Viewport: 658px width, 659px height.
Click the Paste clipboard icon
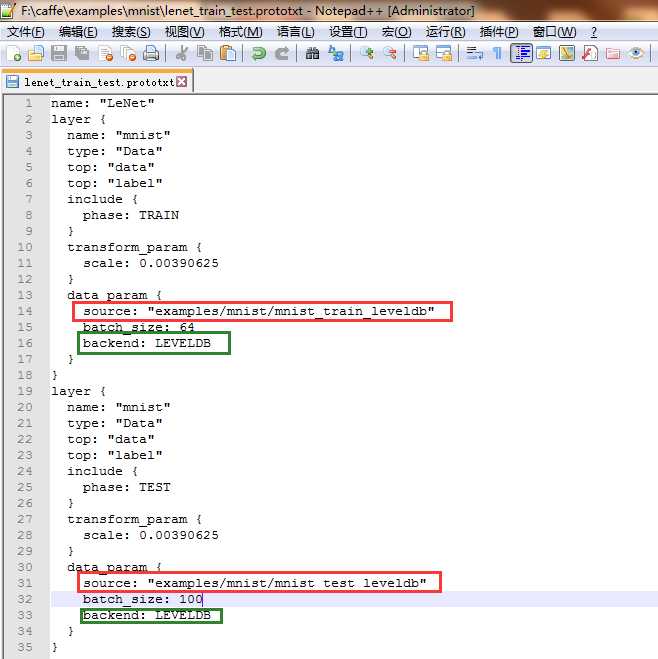coord(228,54)
